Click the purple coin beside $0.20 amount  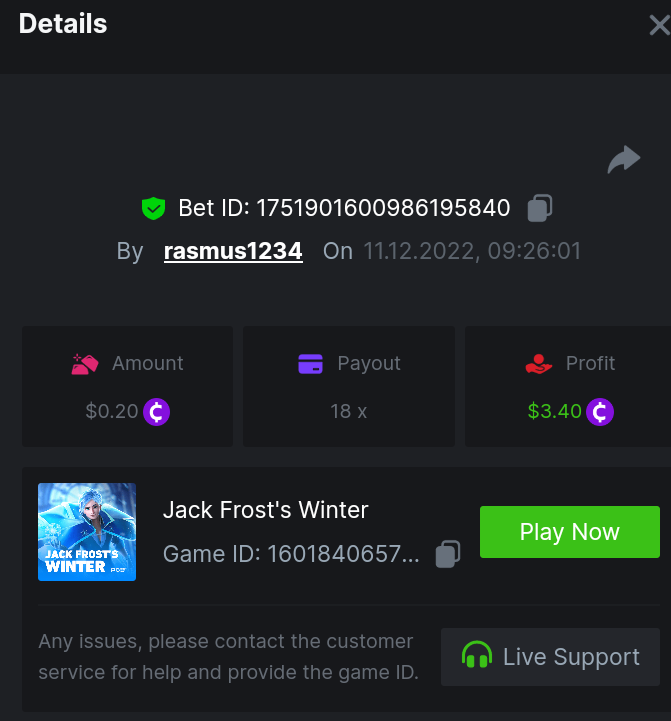pyautogui.click(x=156, y=412)
